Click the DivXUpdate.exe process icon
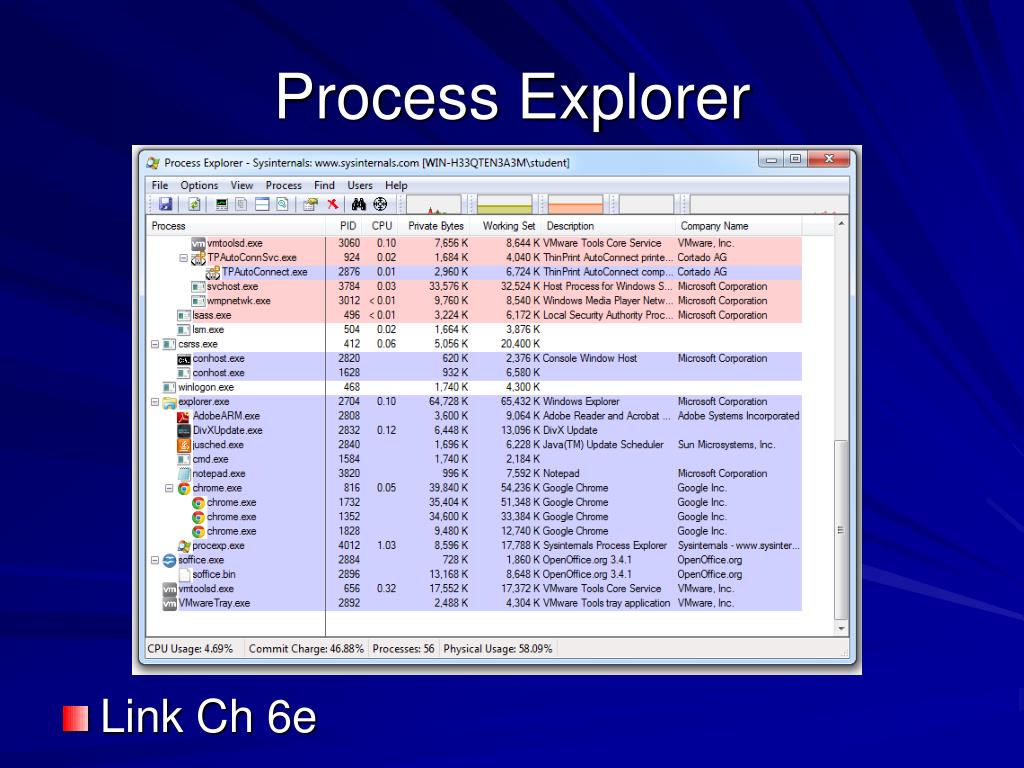Screen dimensions: 1024x768 click(x=184, y=430)
